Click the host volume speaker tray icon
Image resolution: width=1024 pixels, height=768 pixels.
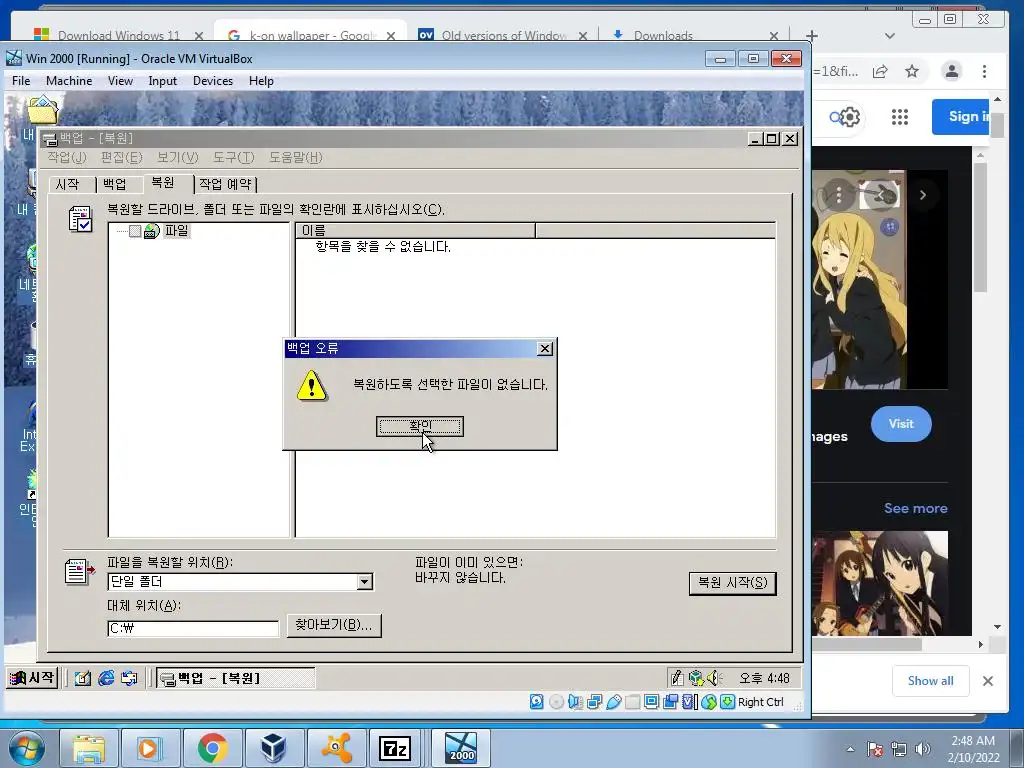pyautogui.click(x=923, y=749)
